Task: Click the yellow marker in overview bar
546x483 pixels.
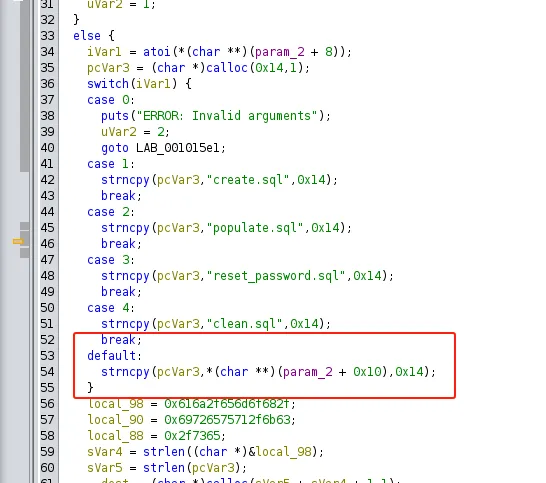Action: coord(18,241)
